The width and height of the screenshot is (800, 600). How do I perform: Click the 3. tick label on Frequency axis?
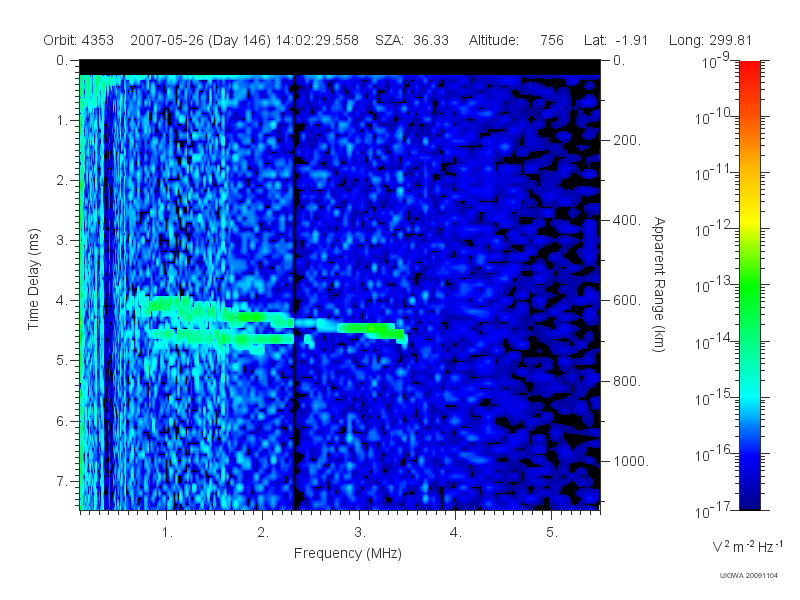pos(360,533)
